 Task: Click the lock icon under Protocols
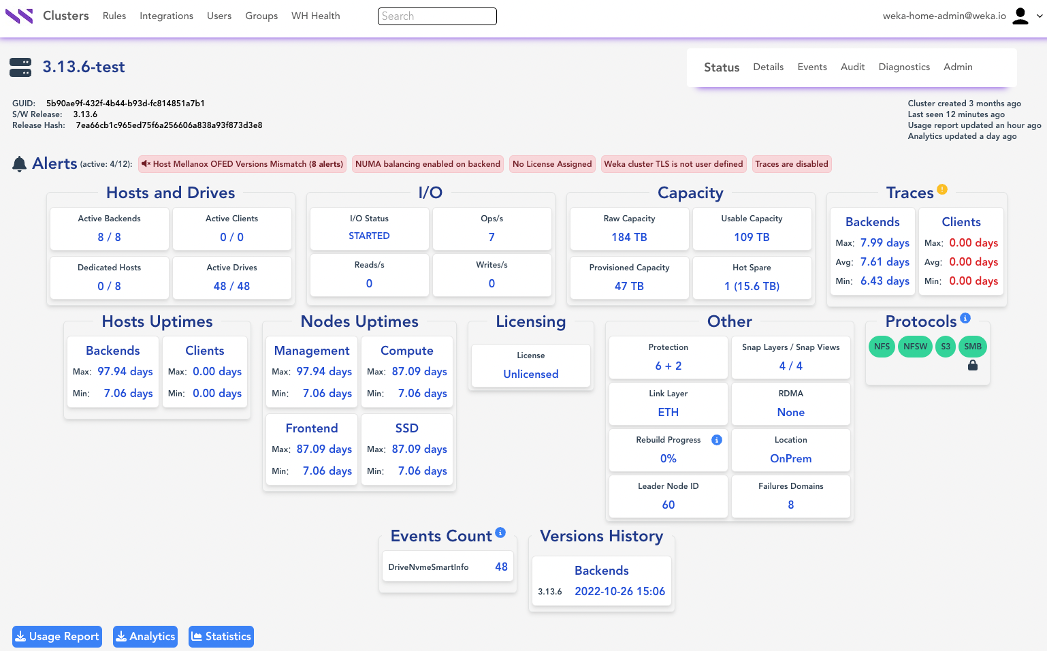pos(972,365)
